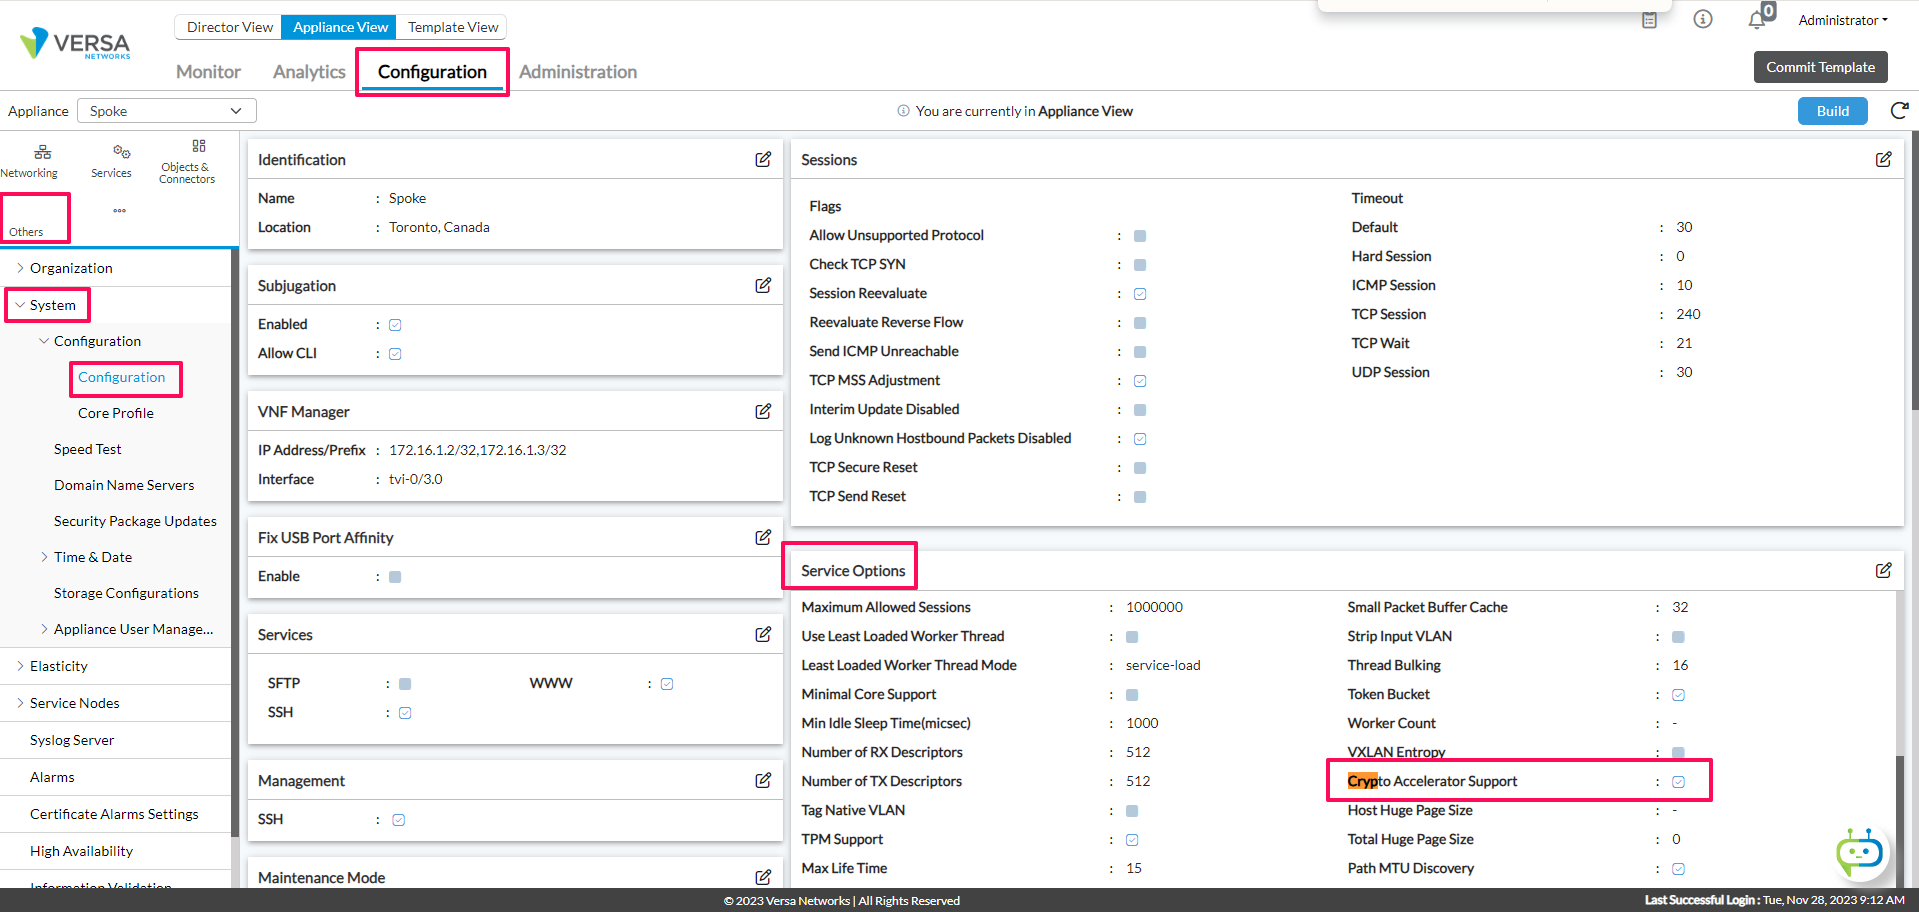This screenshot has width=1919, height=912.
Task: Toggle the Allow CLI checkbox
Action: pos(395,354)
